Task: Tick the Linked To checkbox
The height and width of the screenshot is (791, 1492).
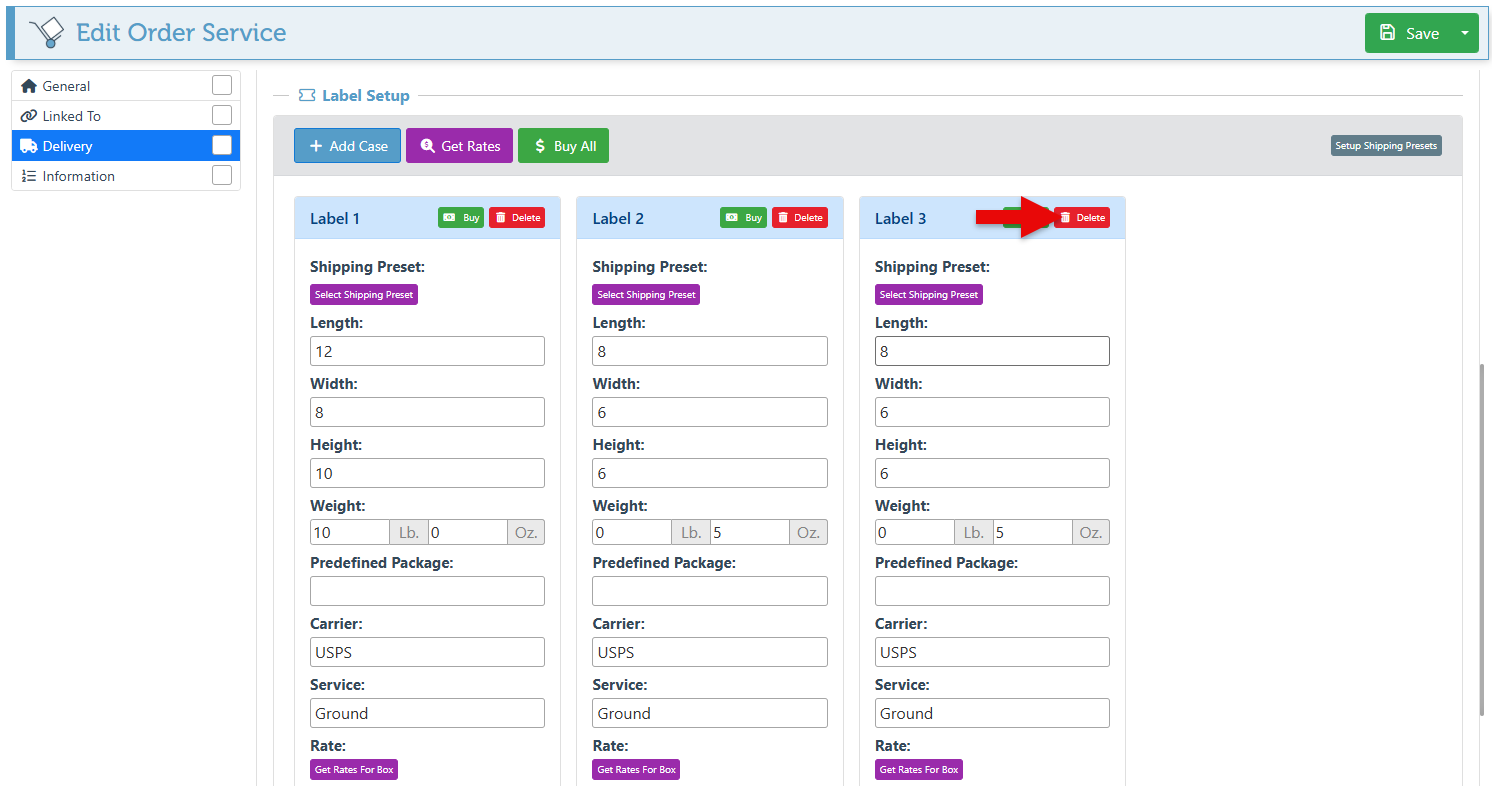Action: [x=222, y=115]
